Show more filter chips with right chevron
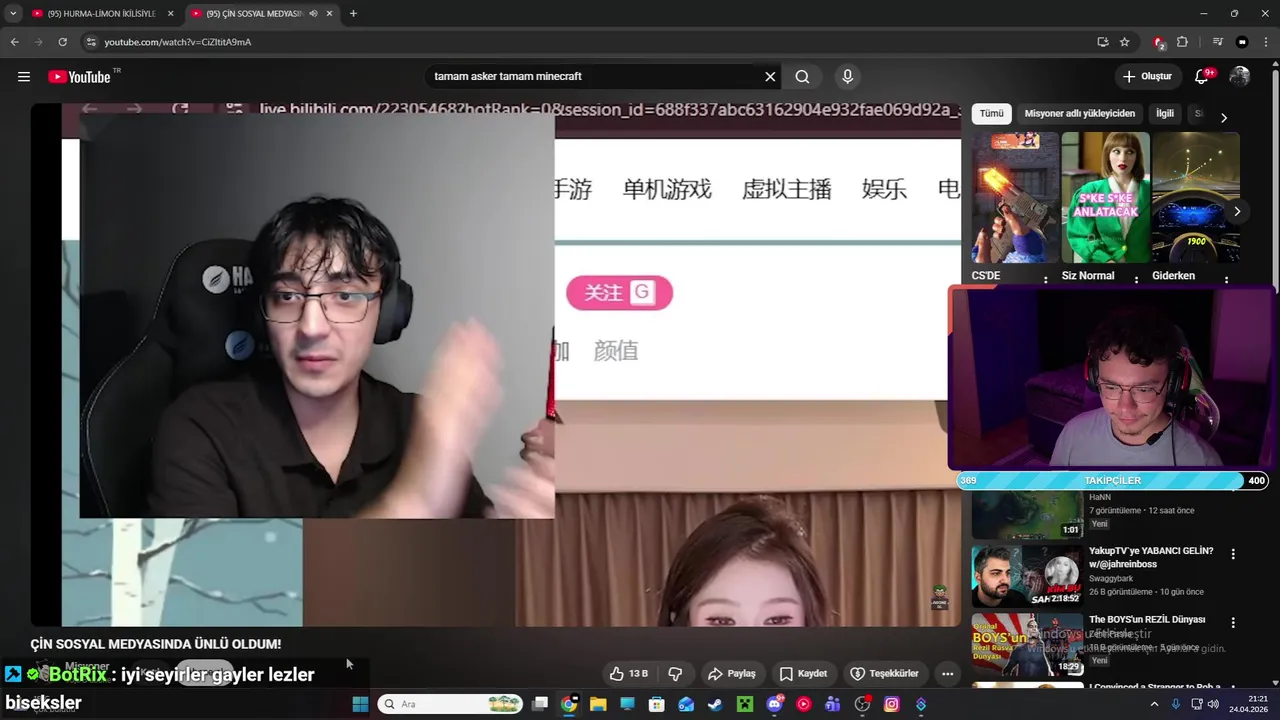 pos(1223,117)
